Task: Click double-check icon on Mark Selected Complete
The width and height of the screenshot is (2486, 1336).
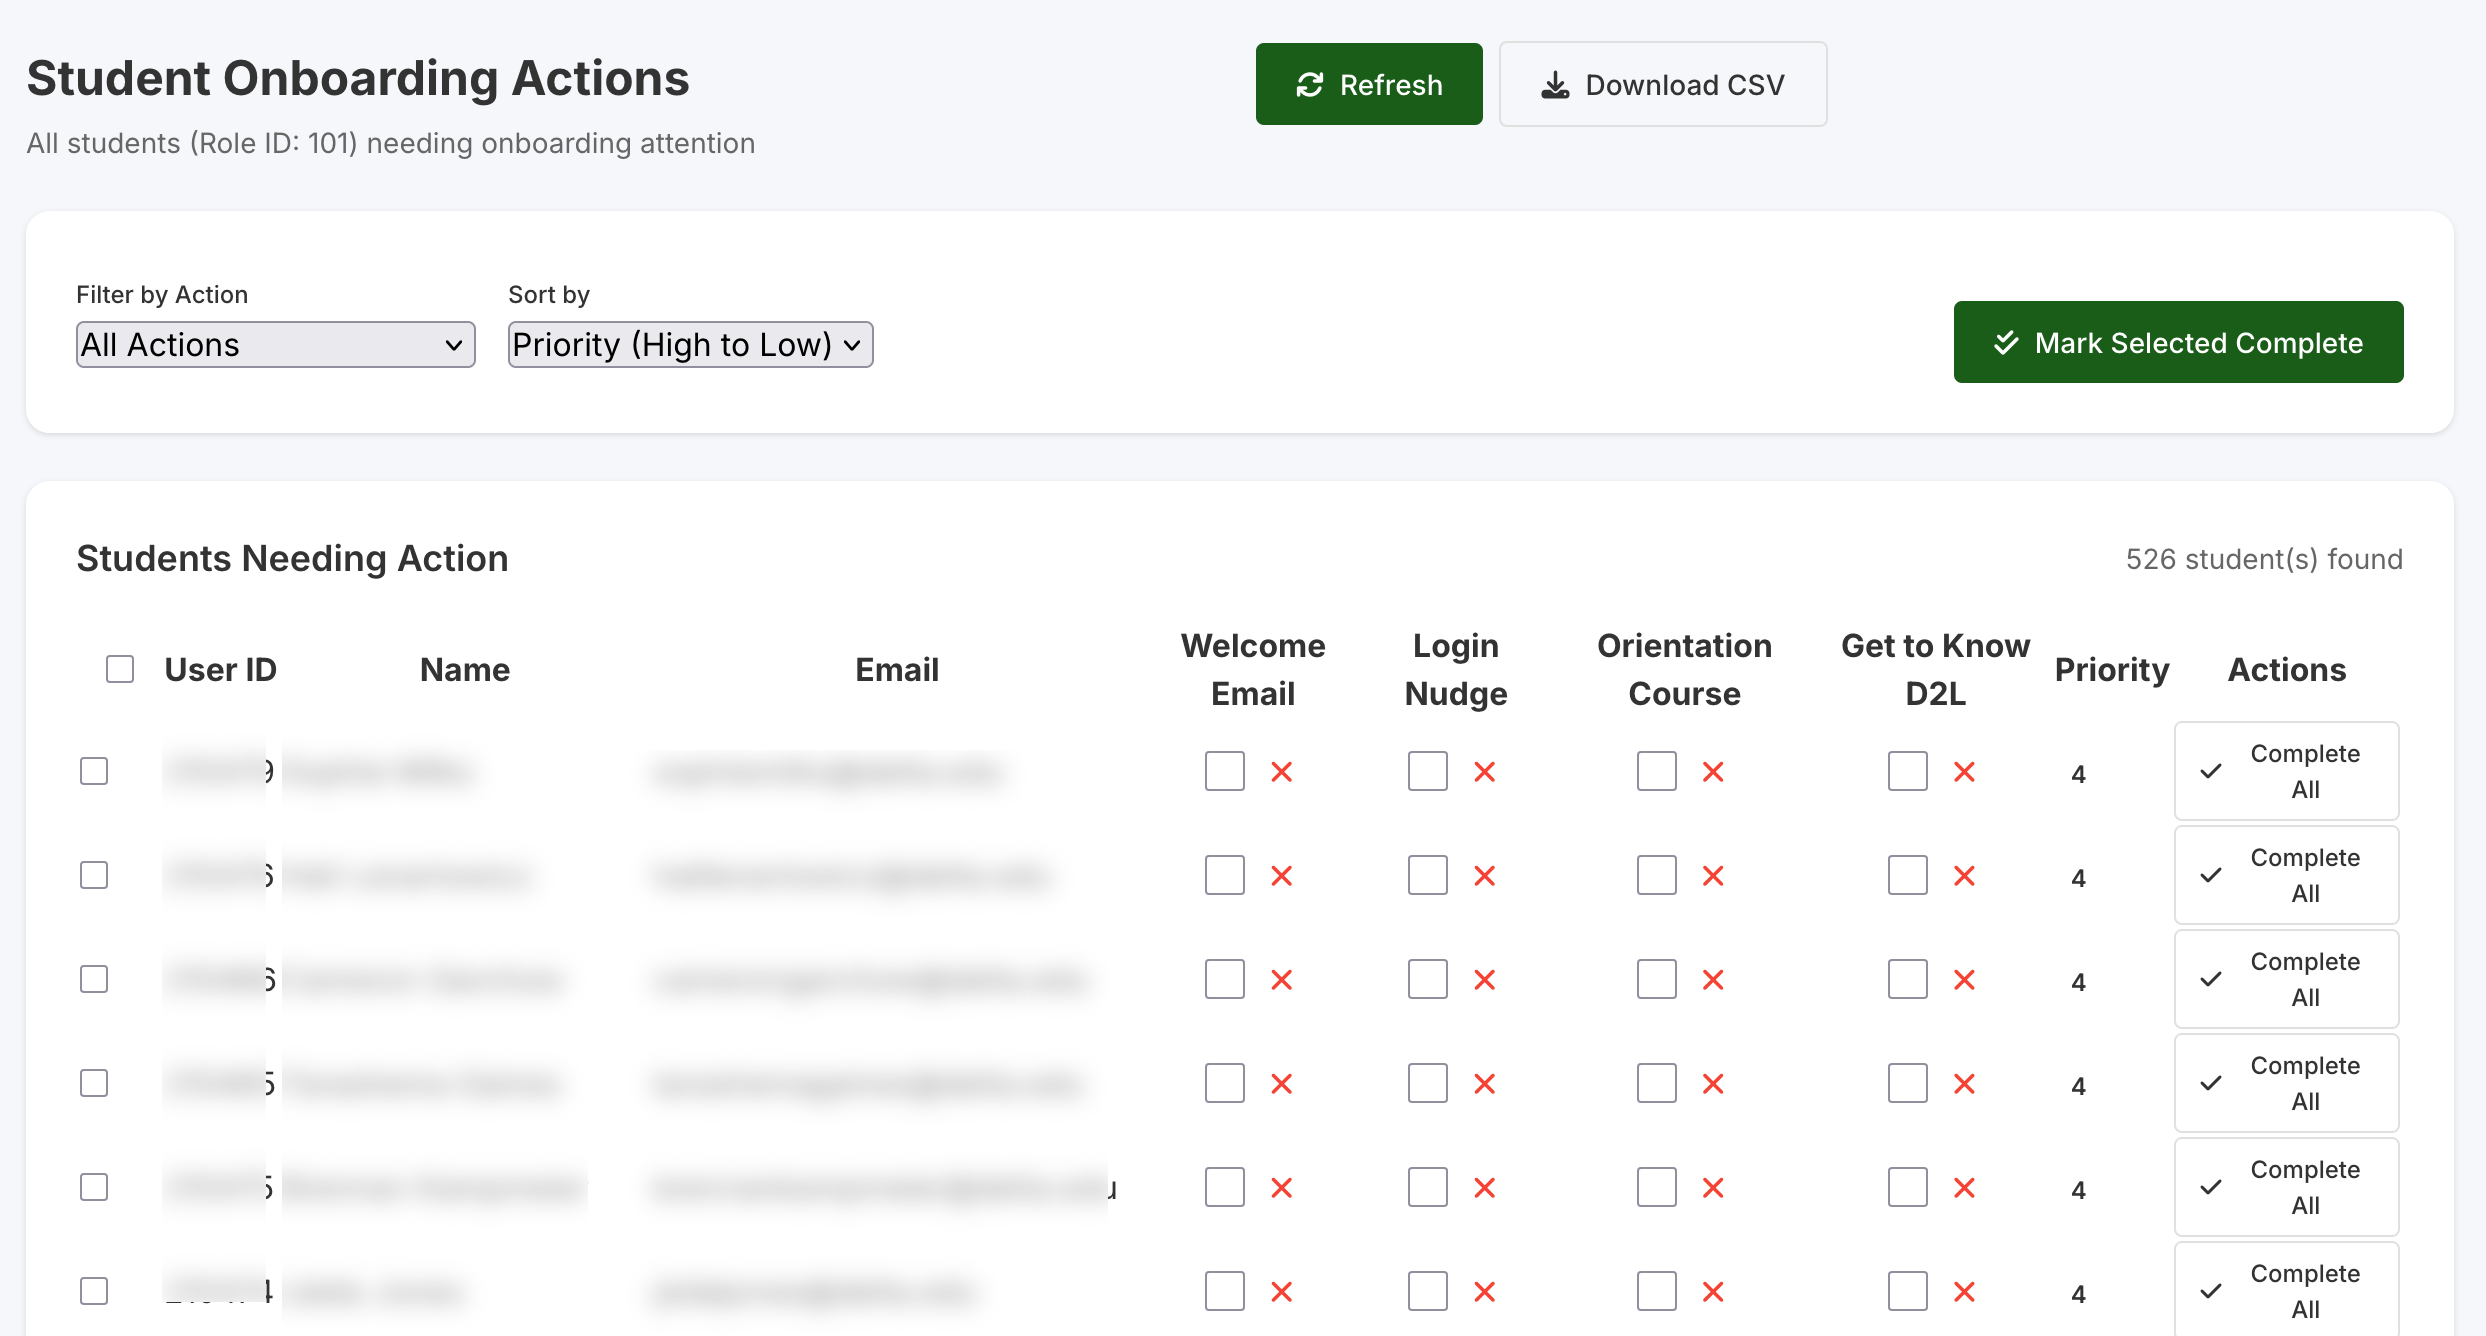Action: tap(2006, 343)
